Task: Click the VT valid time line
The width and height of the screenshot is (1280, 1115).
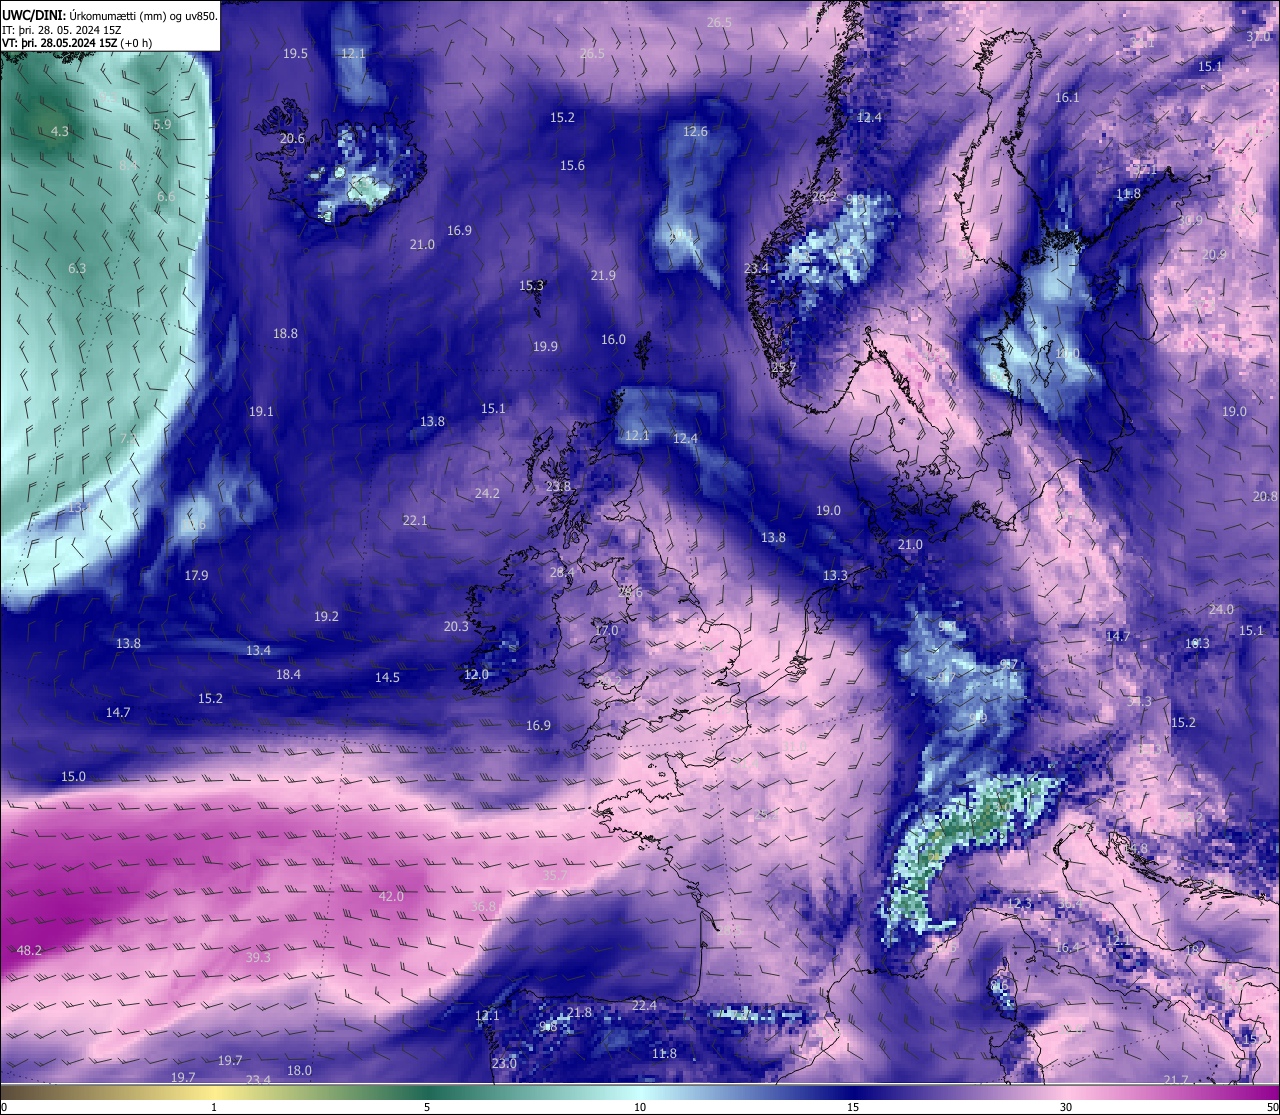Action: [x=77, y=43]
